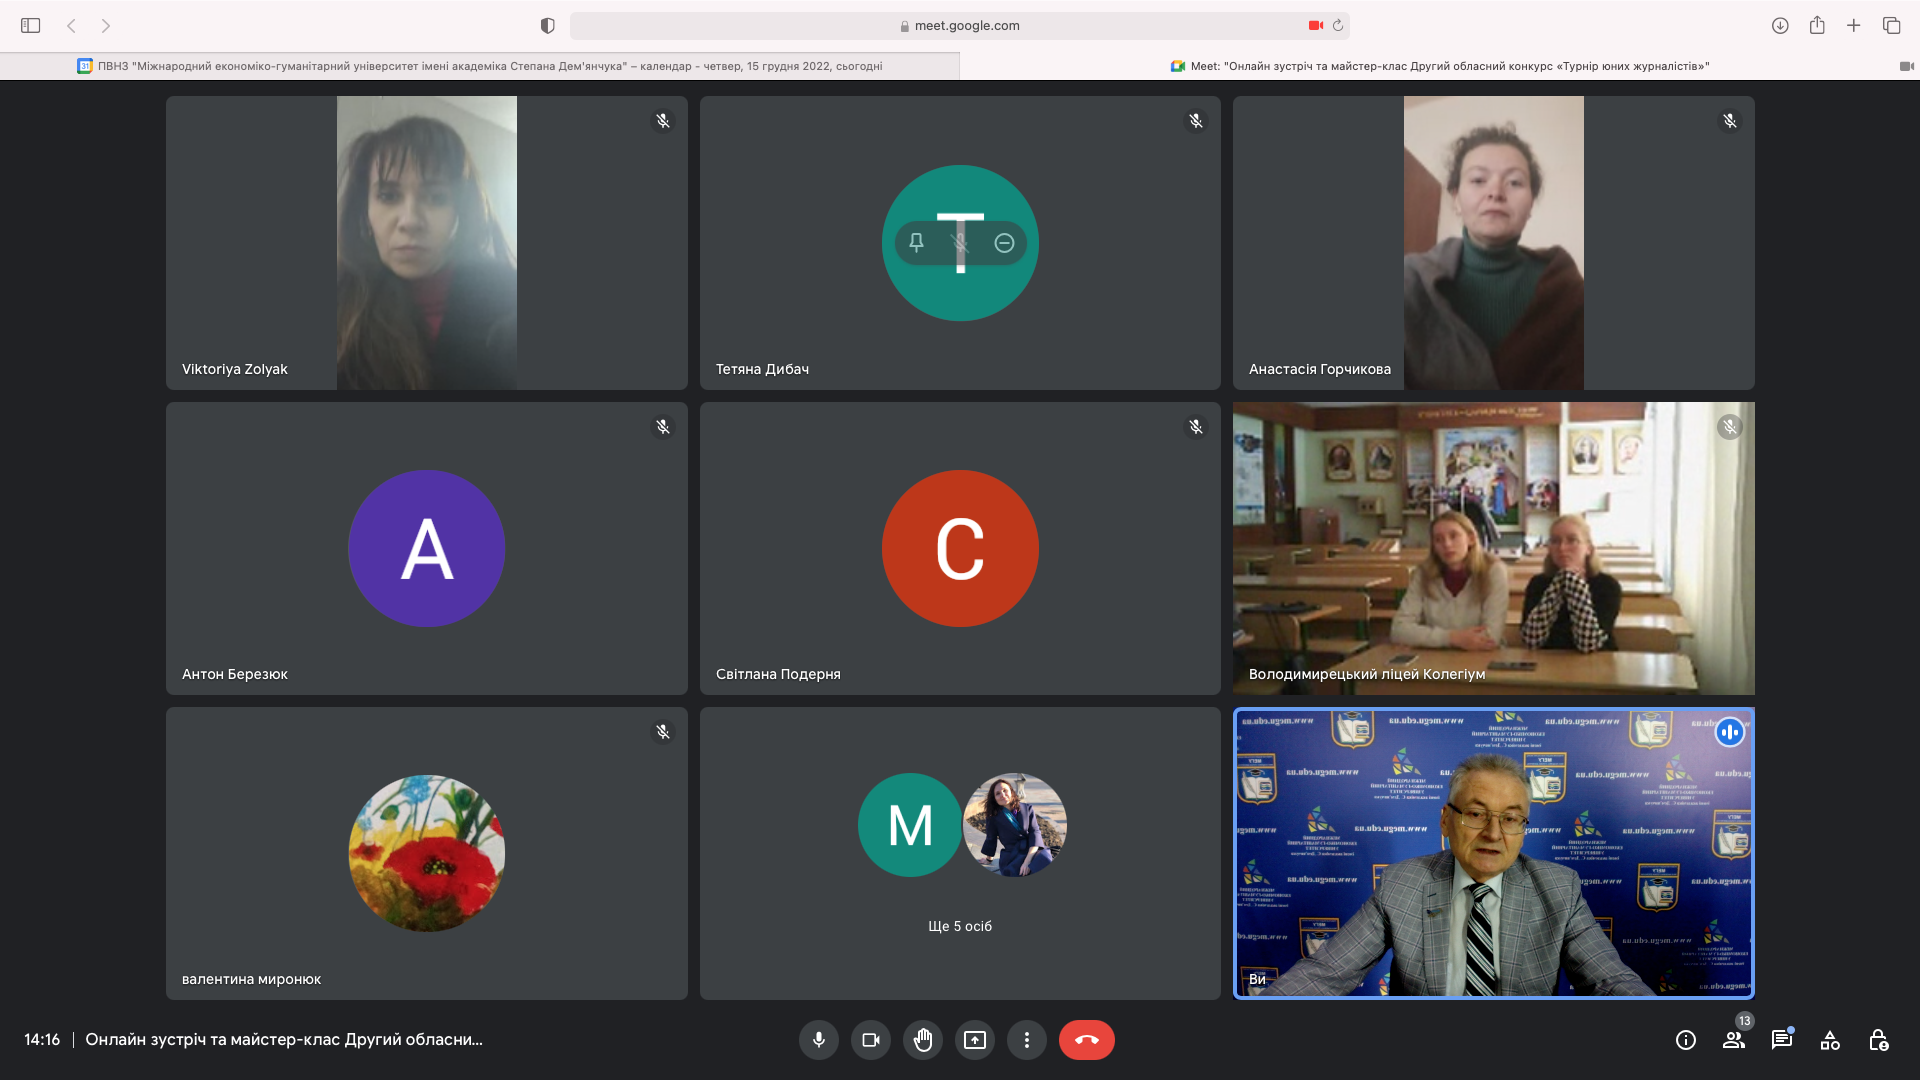Click the name label Світлана Подерня

(x=778, y=674)
